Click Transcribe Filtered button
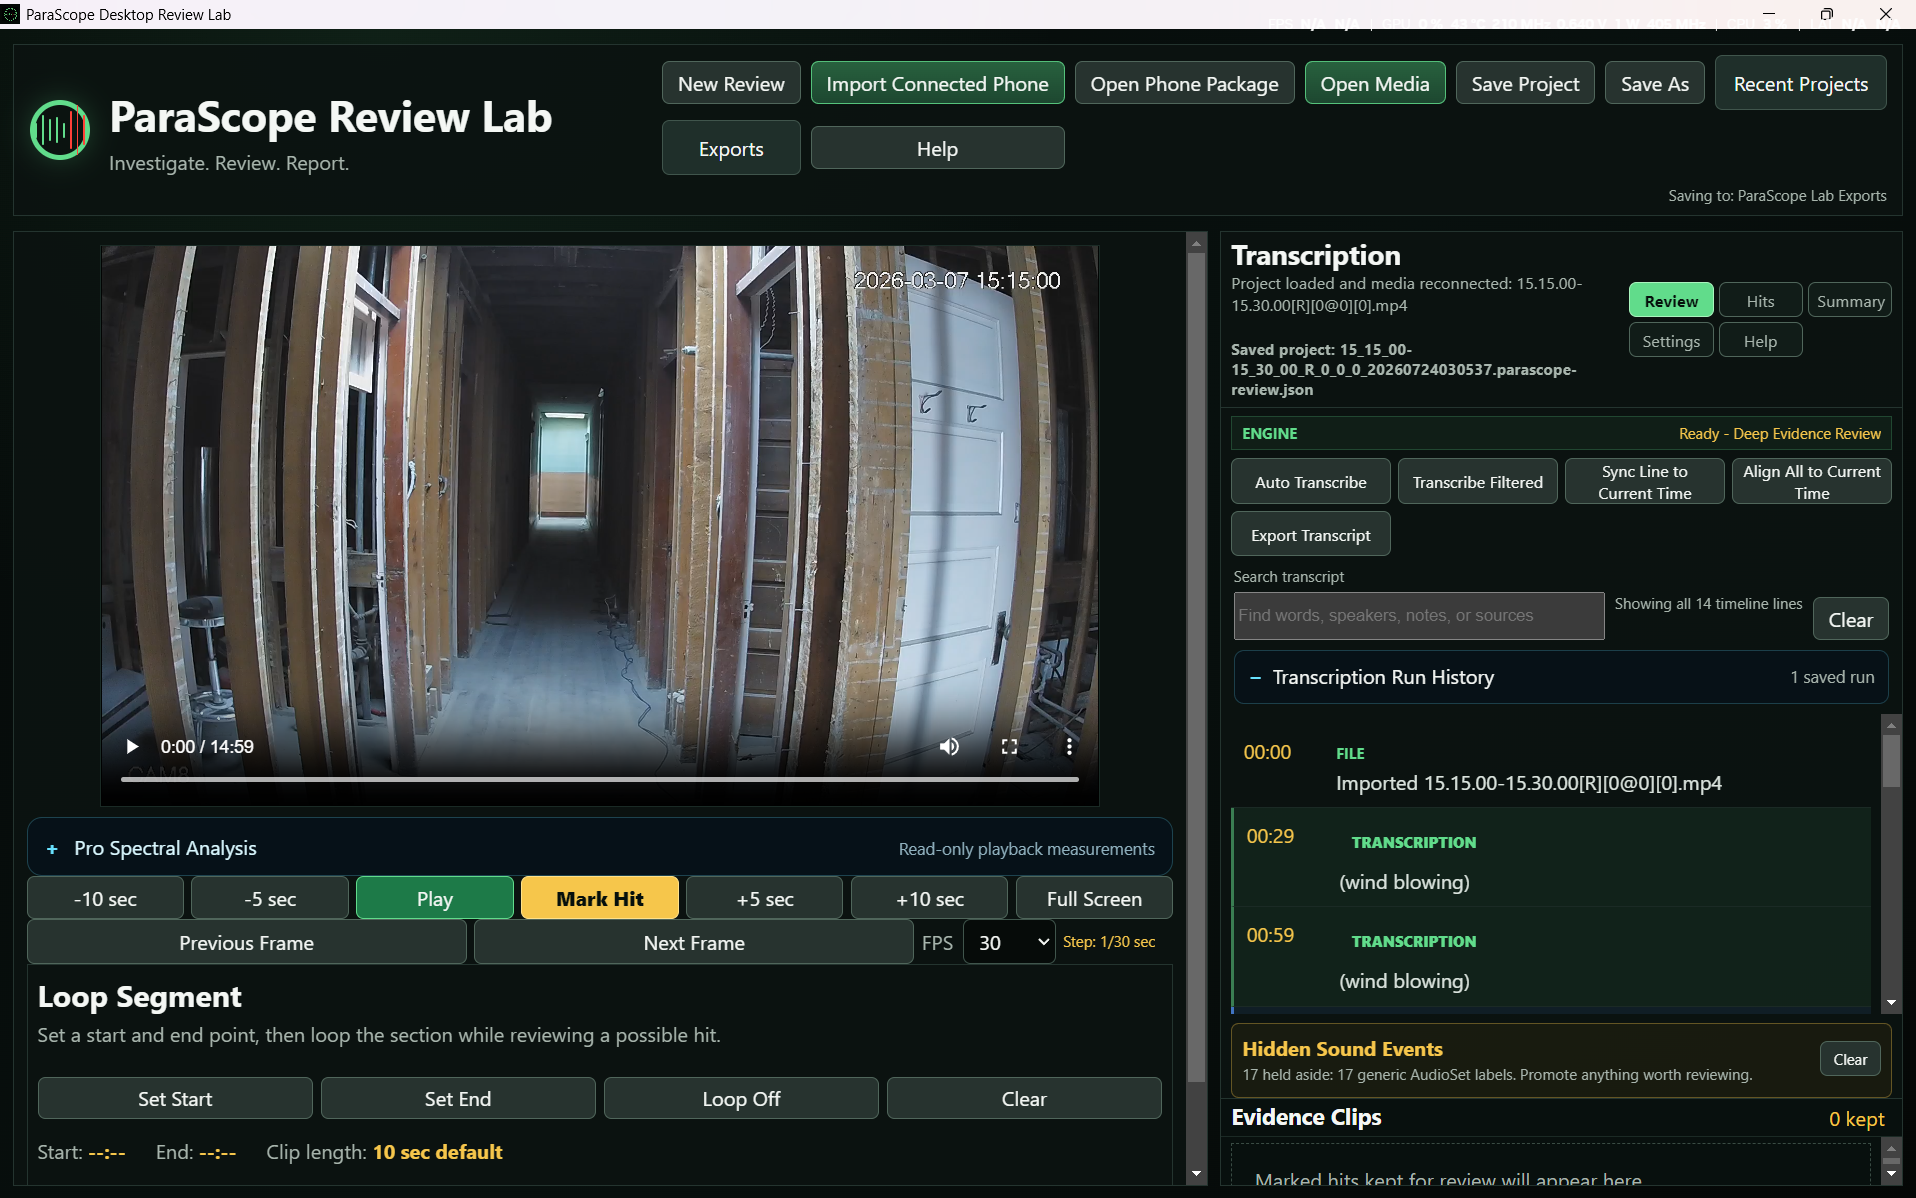This screenshot has height=1198, width=1916. point(1477,482)
